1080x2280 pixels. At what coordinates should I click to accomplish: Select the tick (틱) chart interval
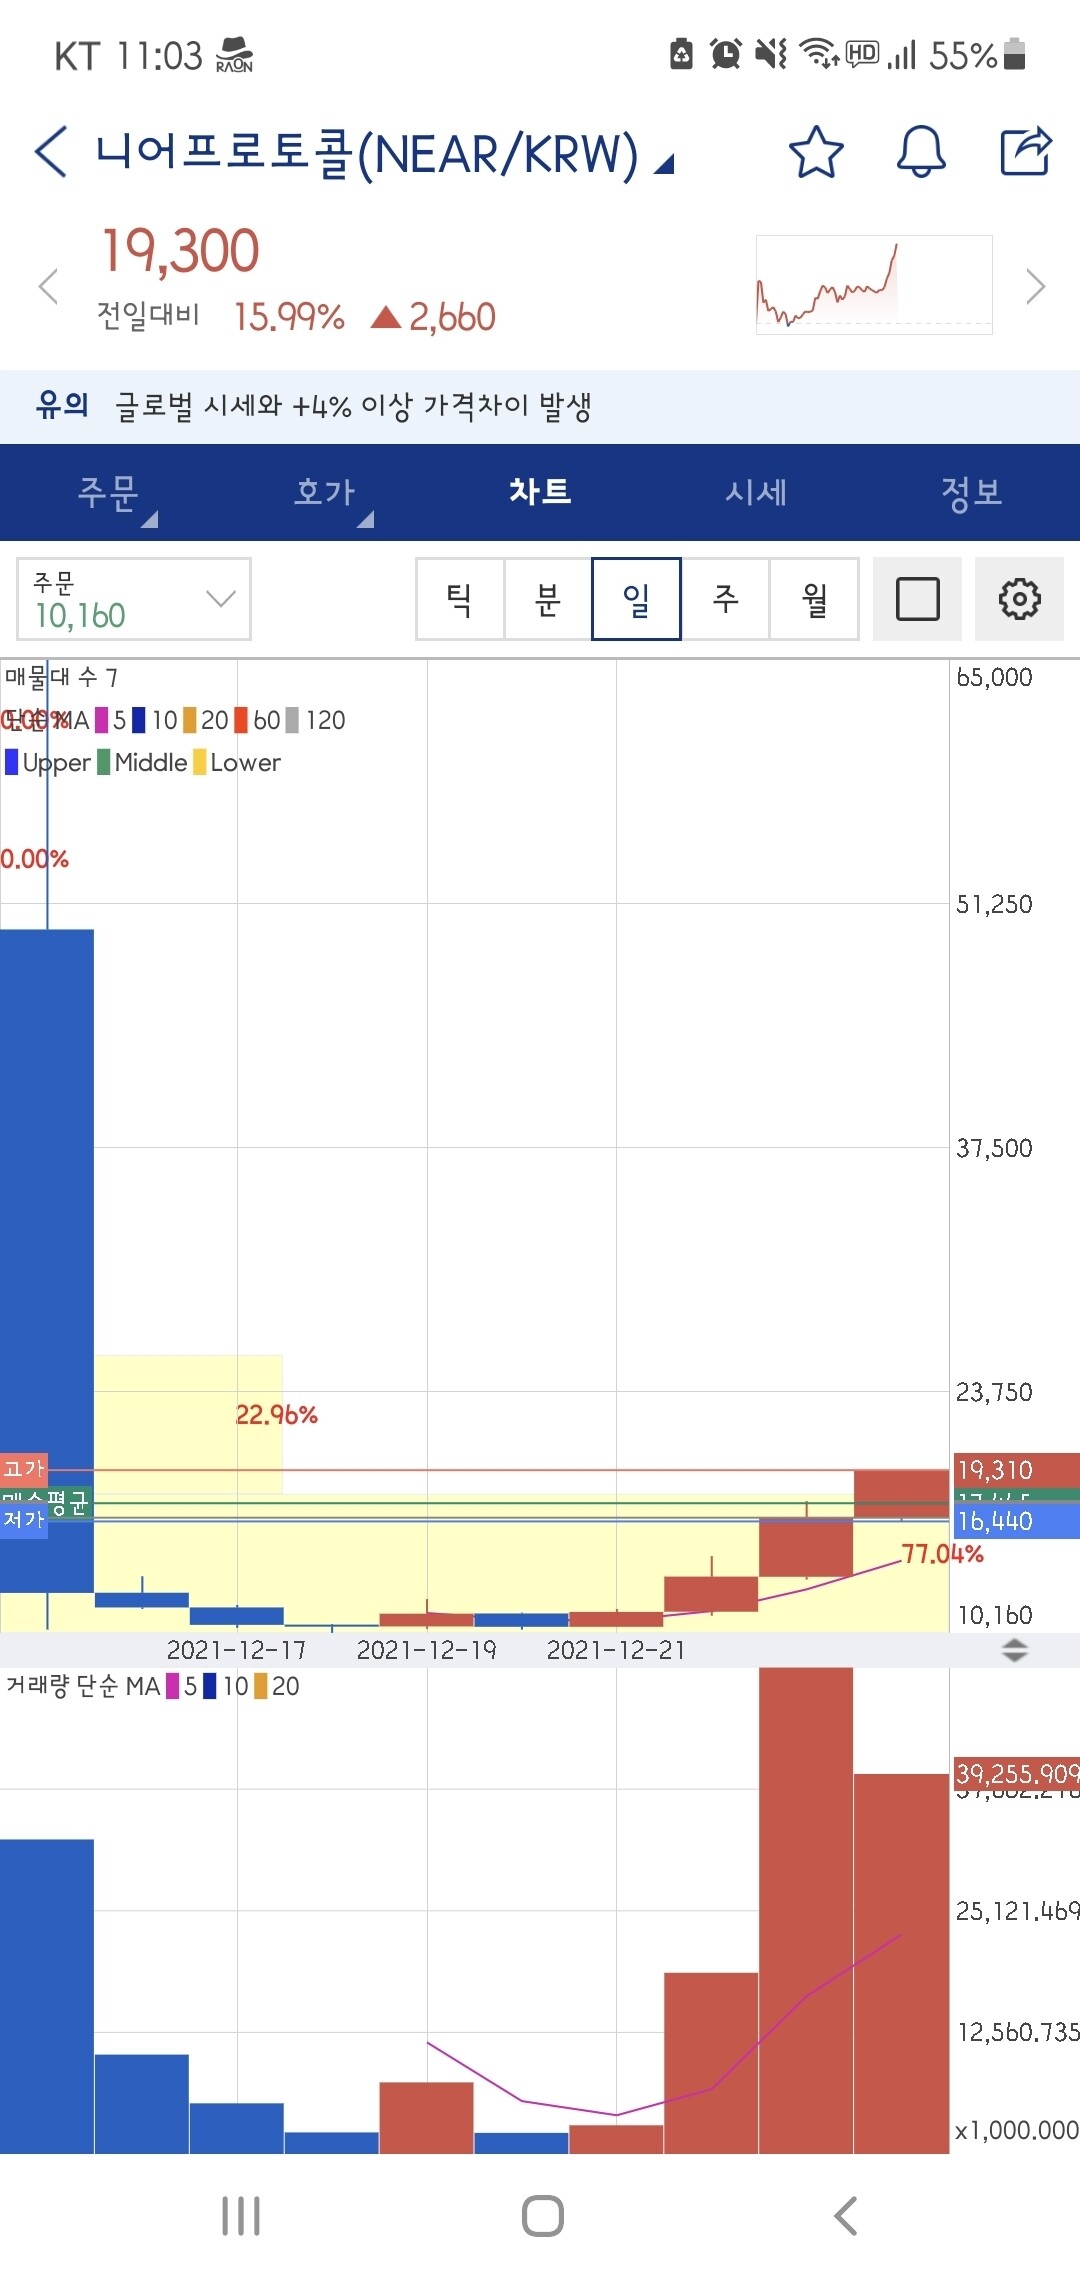click(x=460, y=600)
